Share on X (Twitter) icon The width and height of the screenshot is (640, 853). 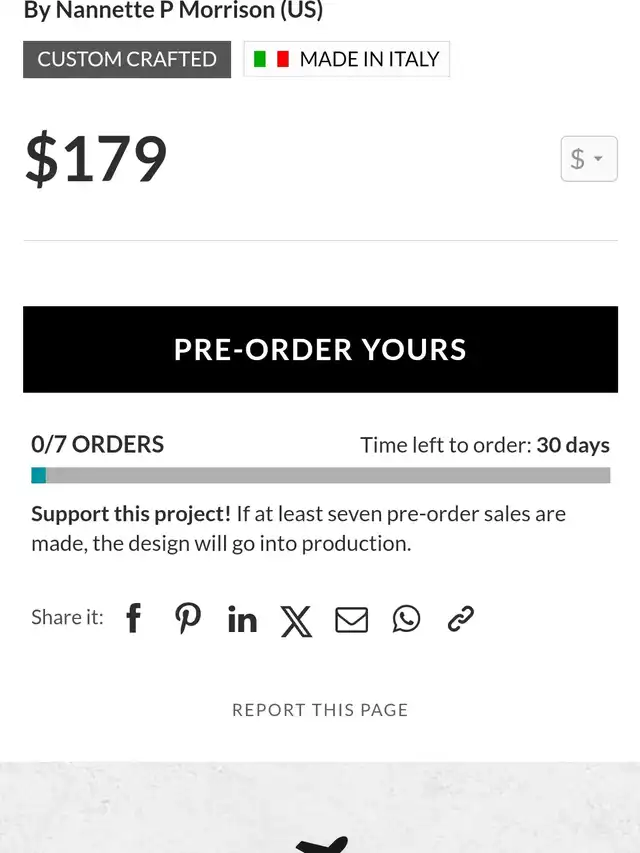point(297,621)
